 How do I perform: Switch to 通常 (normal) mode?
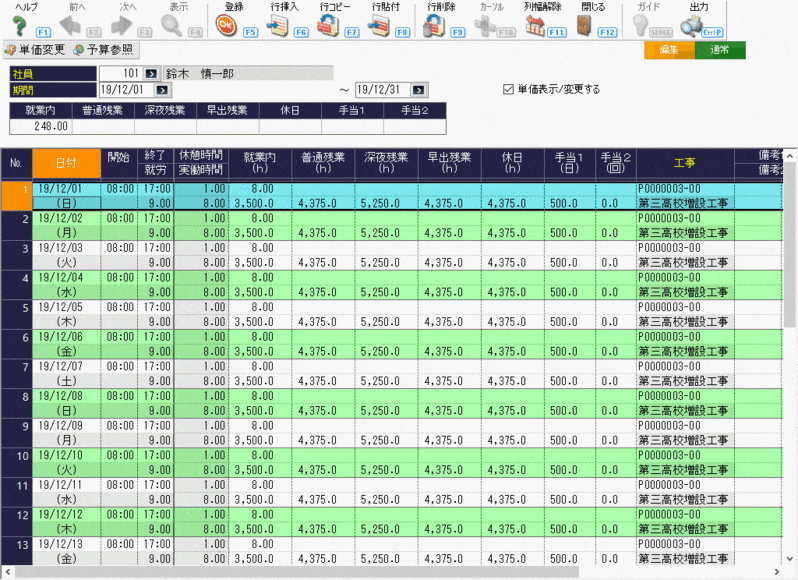click(x=720, y=50)
